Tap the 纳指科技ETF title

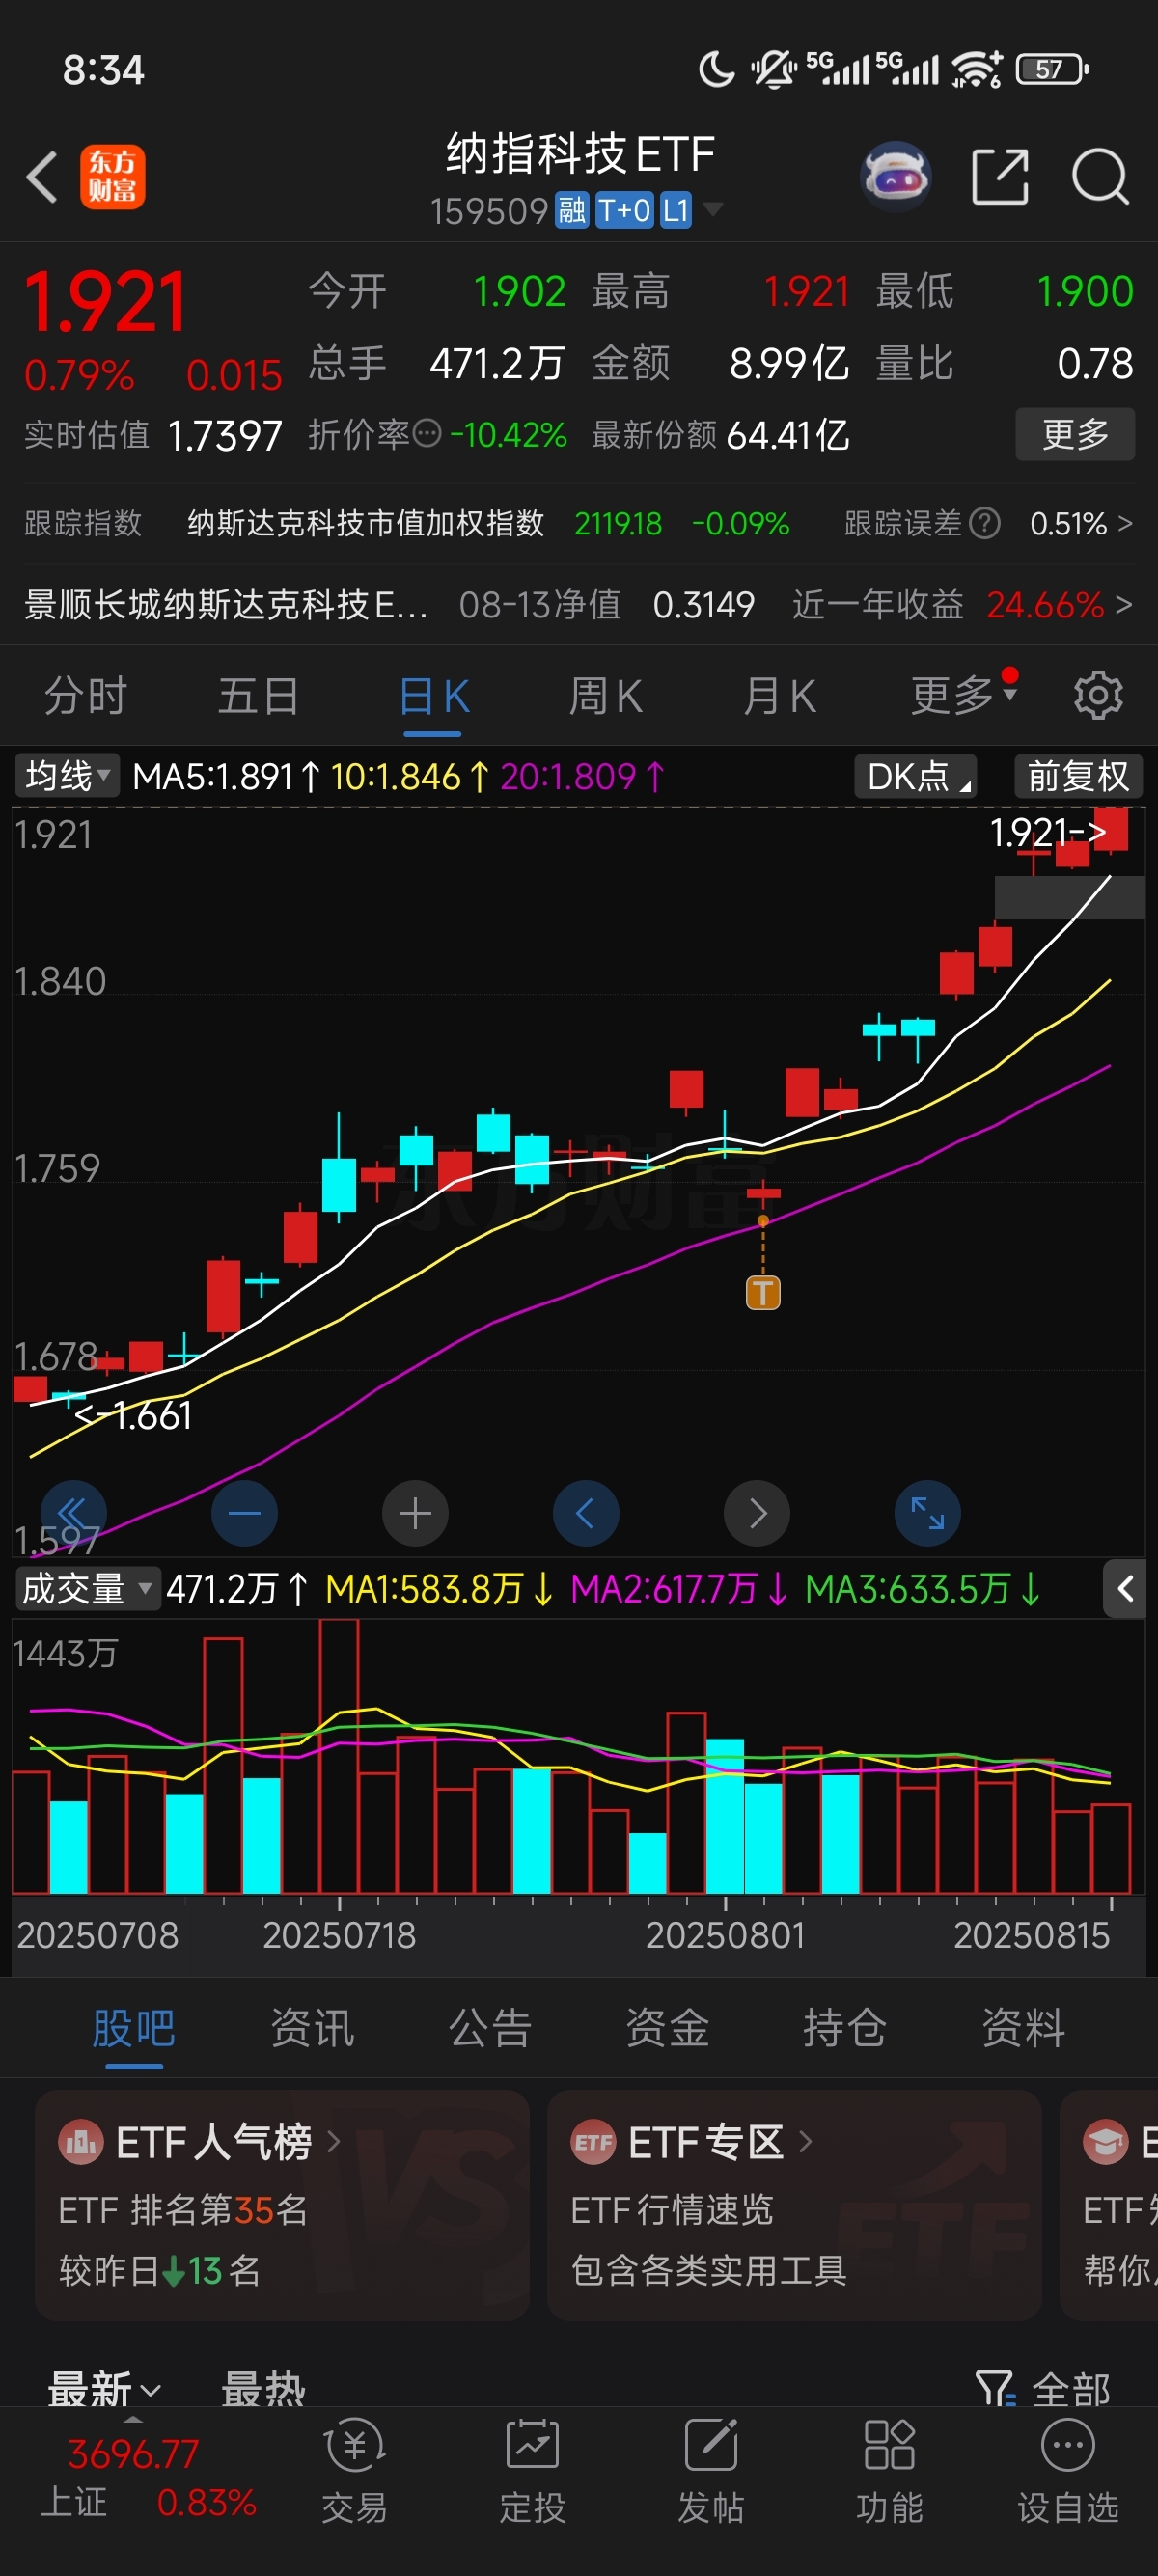click(x=580, y=154)
